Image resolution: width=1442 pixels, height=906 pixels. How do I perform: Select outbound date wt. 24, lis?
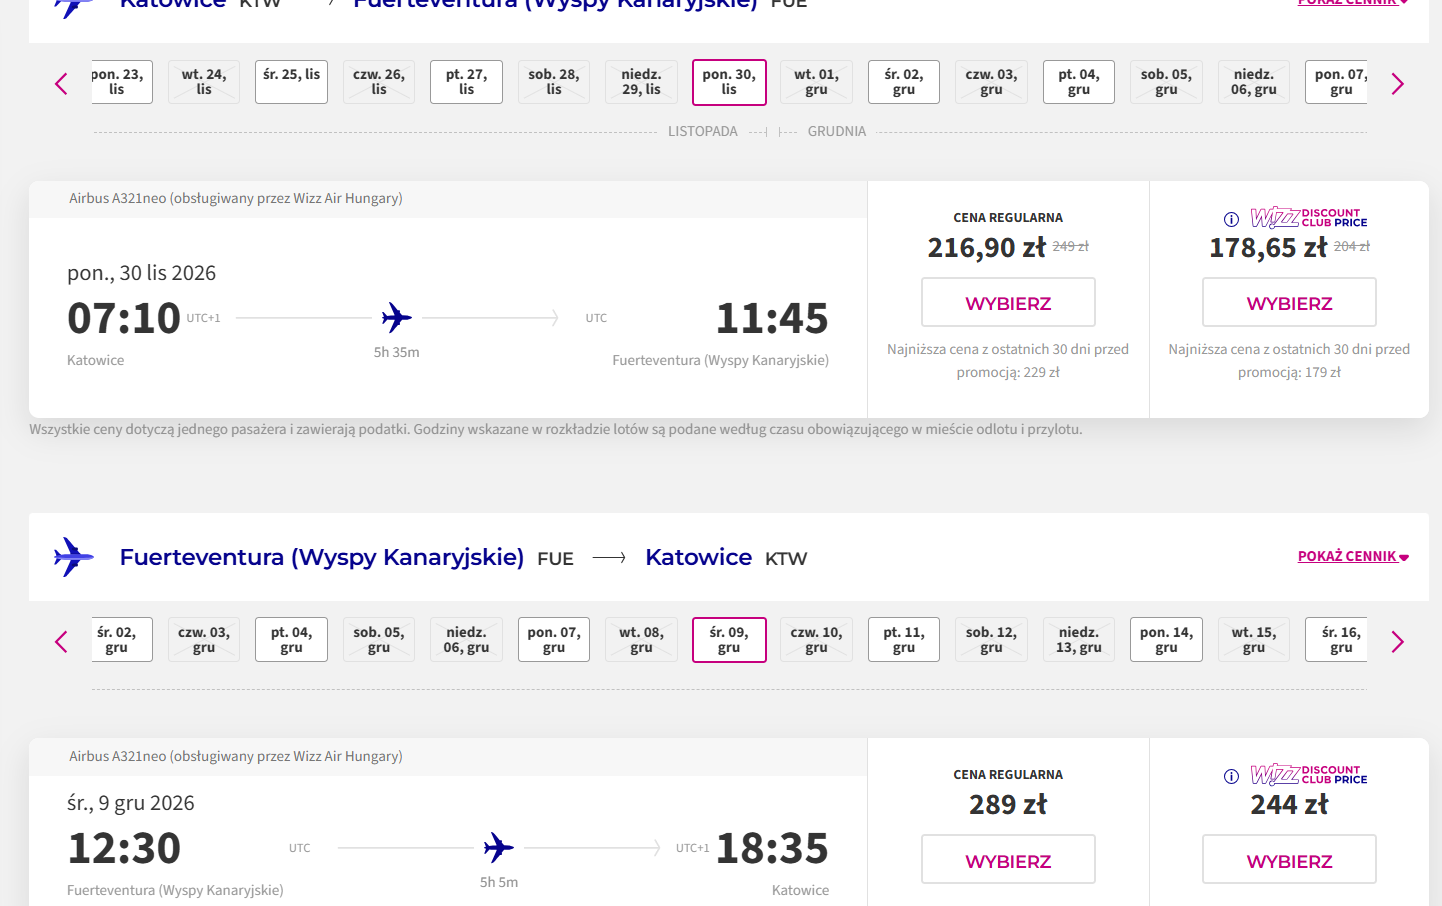point(204,82)
